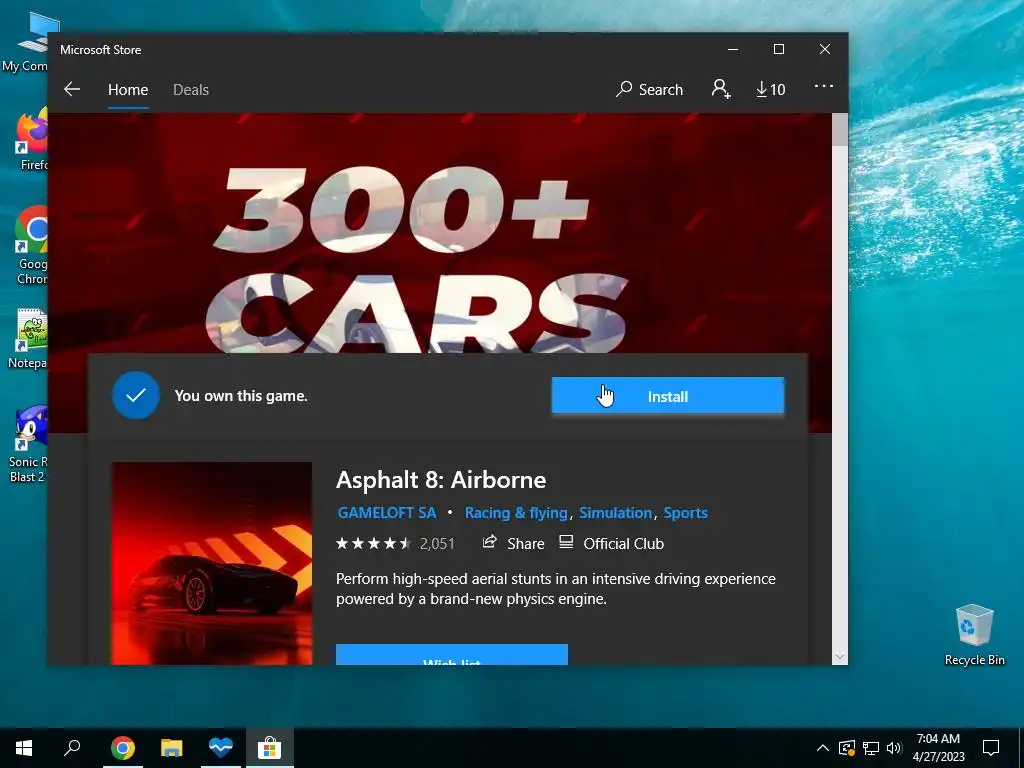Click the "Perform high-speed aerial stunts" description

point(556,588)
